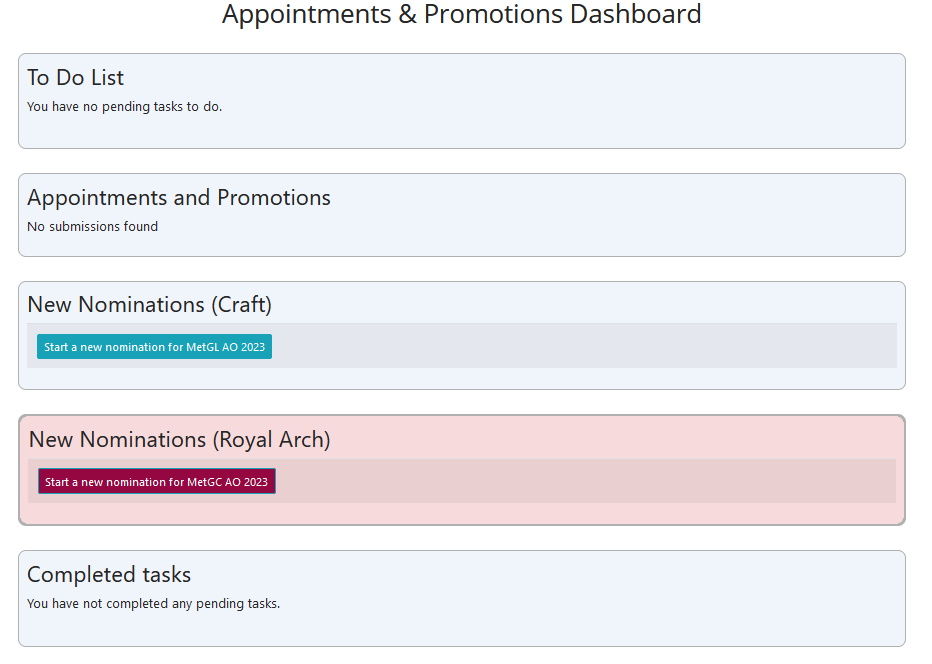This screenshot has height=664, width=932.
Task: Click the word 'Craft' in the nominations heading
Action: coord(242,305)
